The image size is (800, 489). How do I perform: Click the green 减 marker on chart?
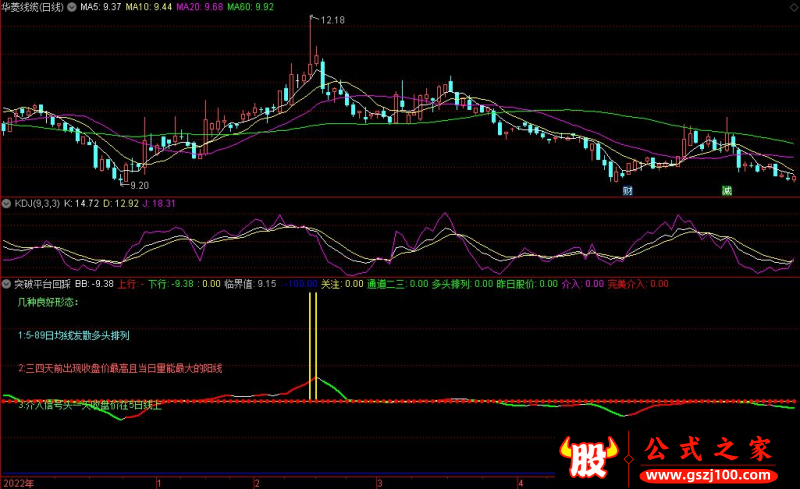click(x=727, y=190)
